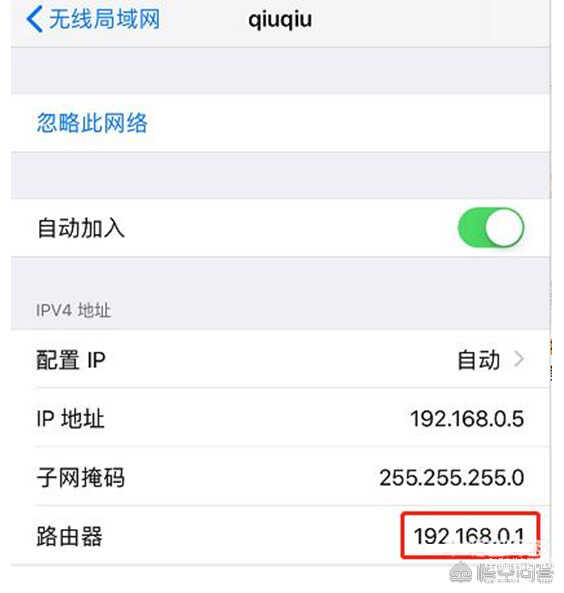564x593 pixels.
Task: Click the white knob of the 自动加入 switch
Action: tap(504, 228)
